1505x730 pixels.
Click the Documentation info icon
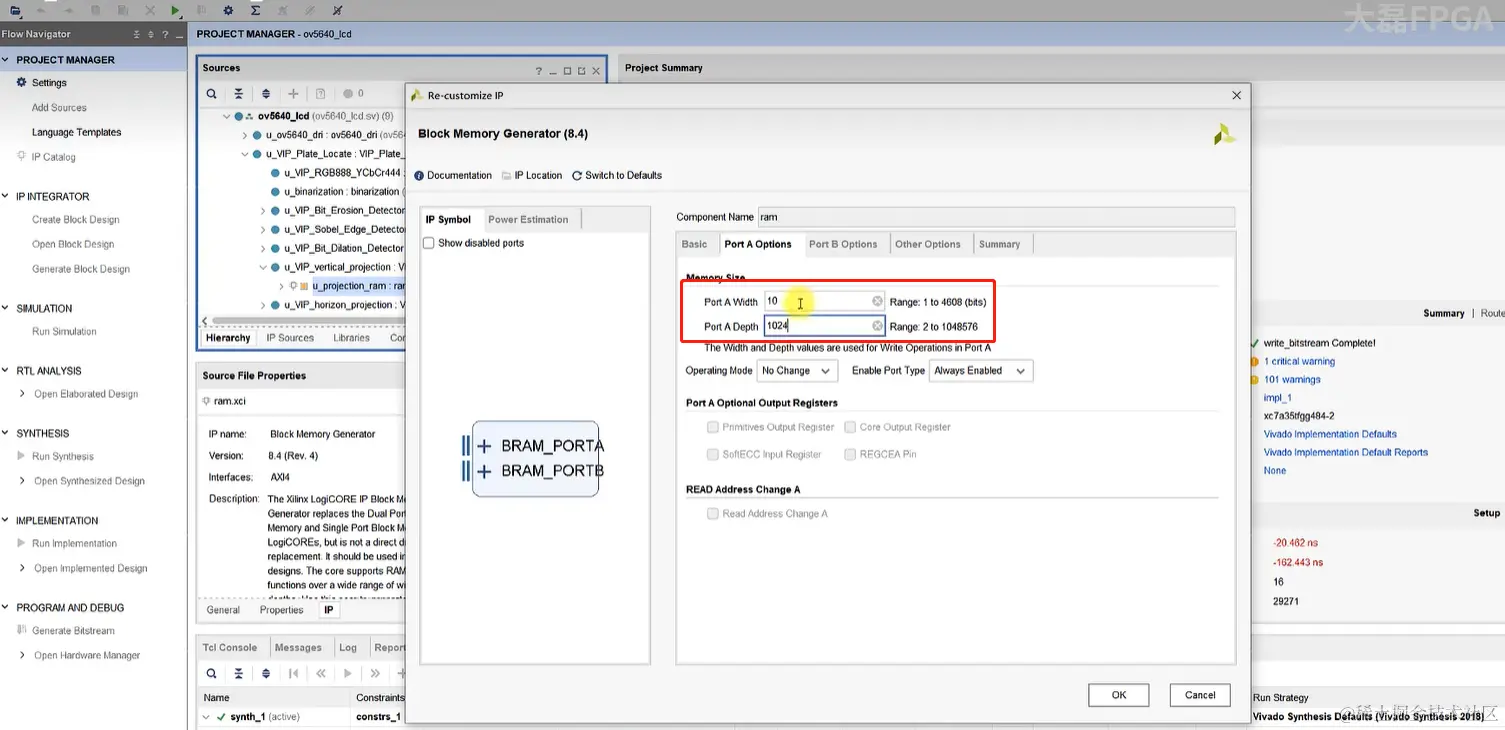point(419,176)
